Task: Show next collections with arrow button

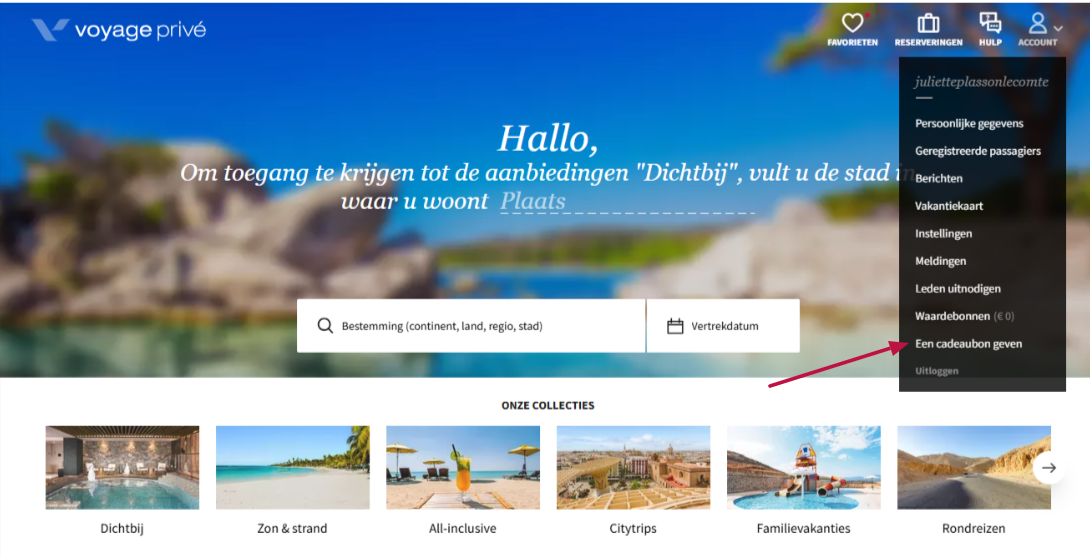Action: click(1049, 468)
